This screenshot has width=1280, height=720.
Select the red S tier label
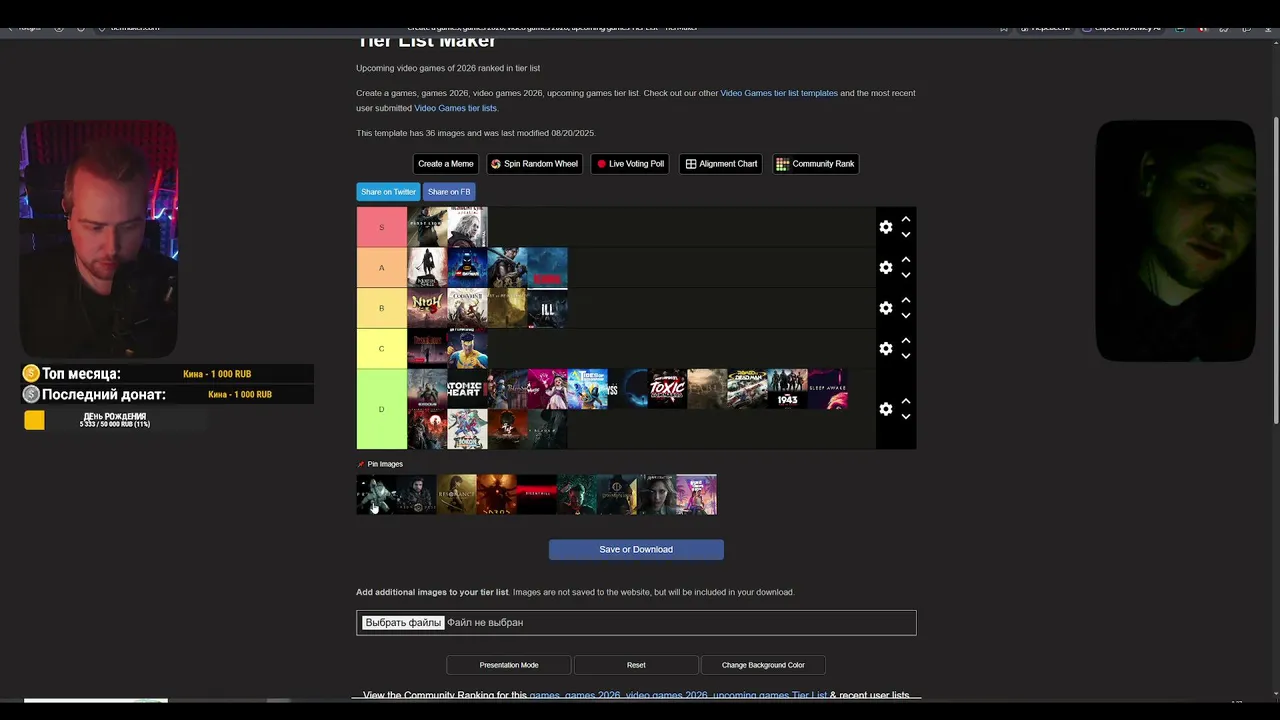pyautogui.click(x=382, y=227)
